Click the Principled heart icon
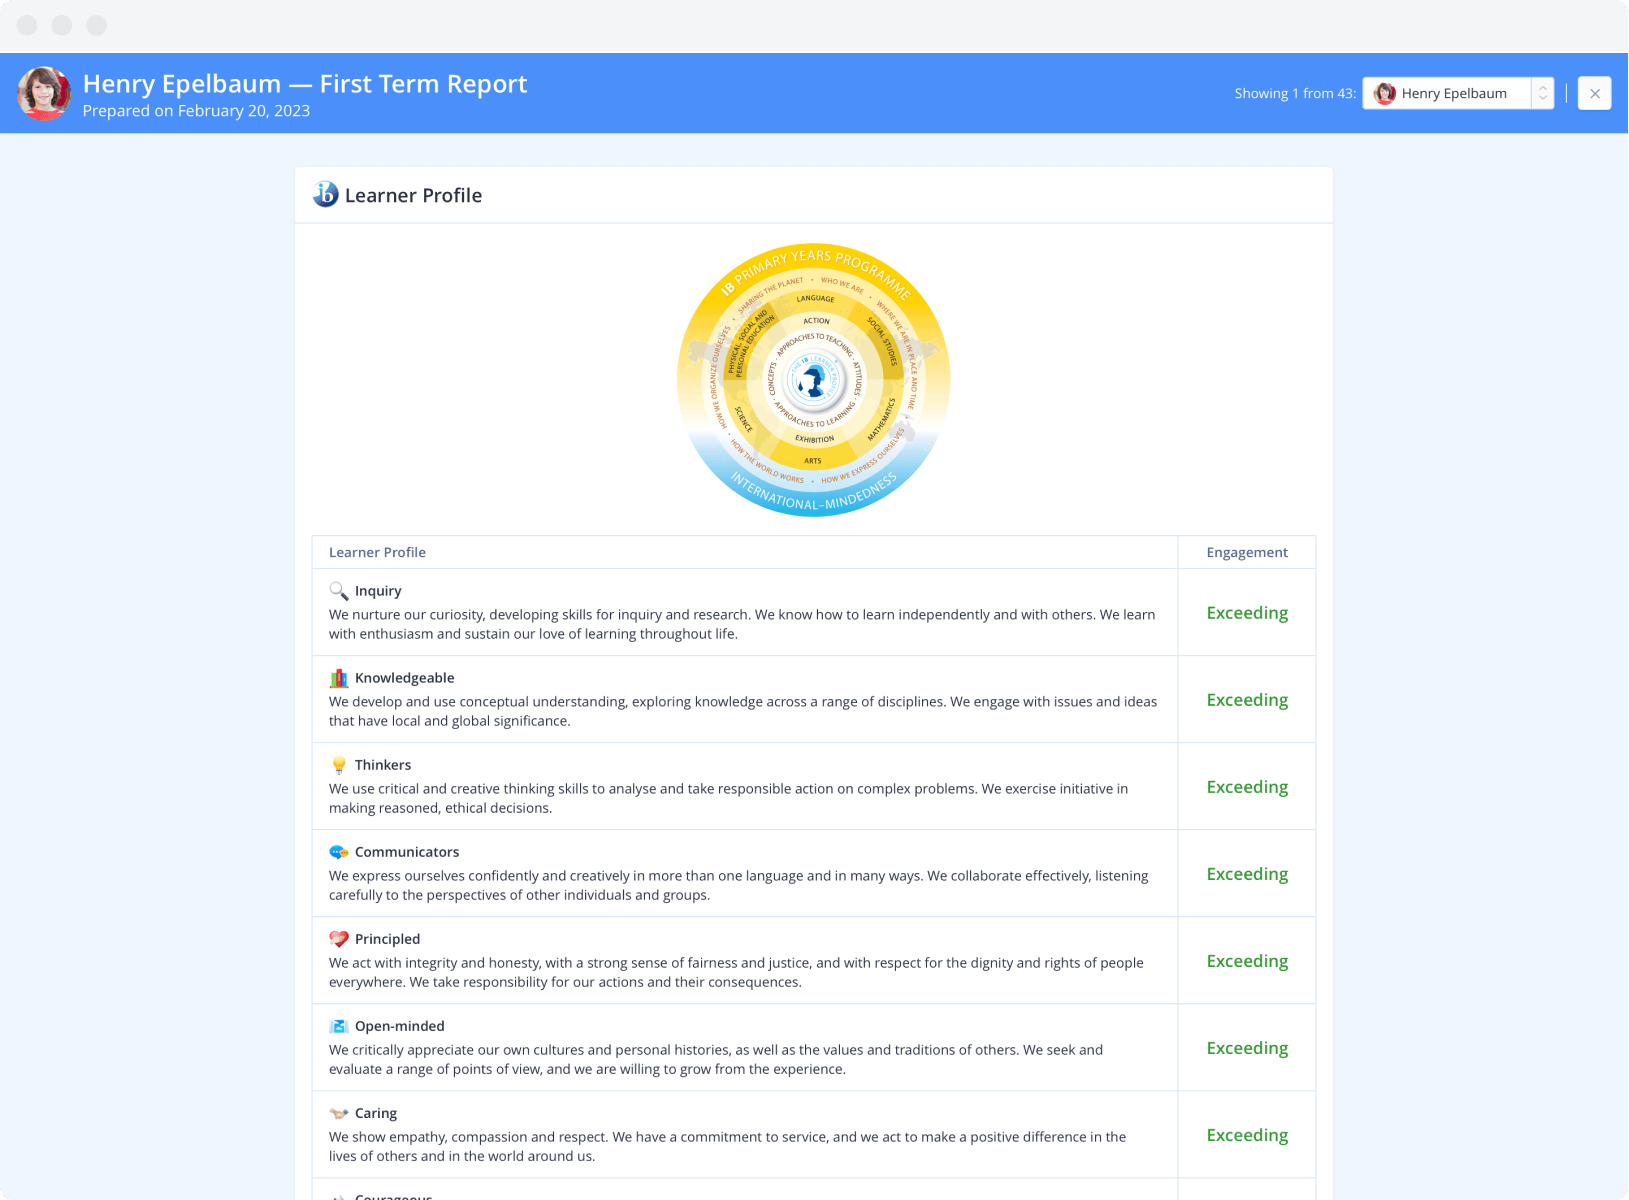Viewport: 1629px width, 1200px height. click(x=339, y=939)
